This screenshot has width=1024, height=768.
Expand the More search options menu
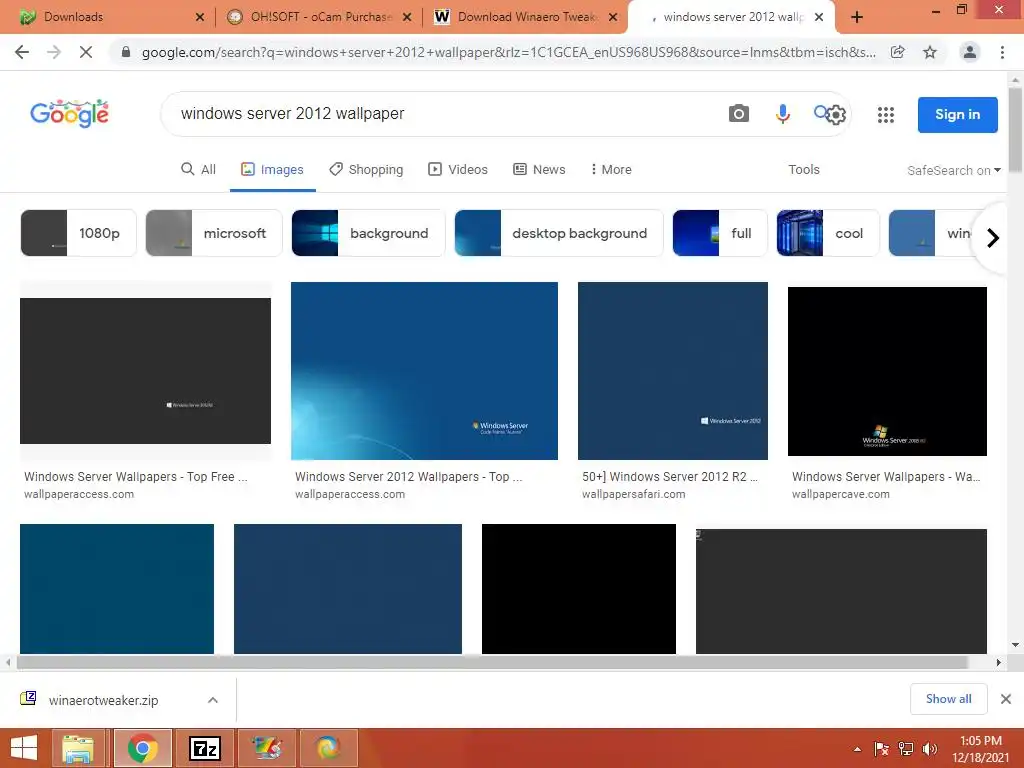(611, 170)
